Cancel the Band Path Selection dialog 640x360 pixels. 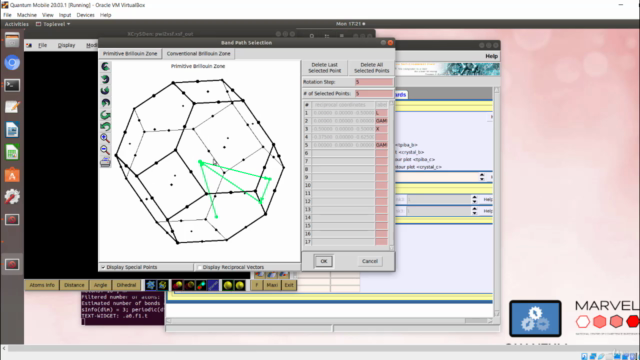pos(370,261)
